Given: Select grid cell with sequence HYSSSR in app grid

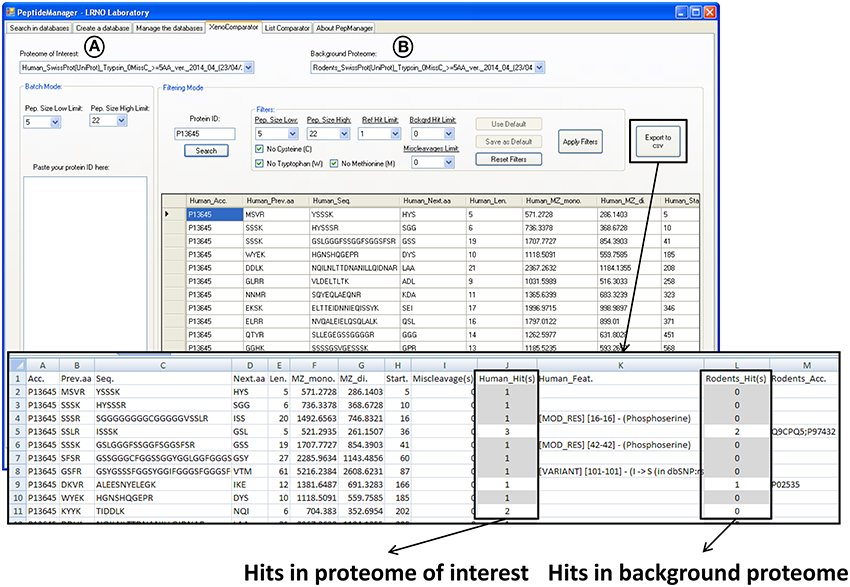Looking at the screenshot, I should point(355,228).
